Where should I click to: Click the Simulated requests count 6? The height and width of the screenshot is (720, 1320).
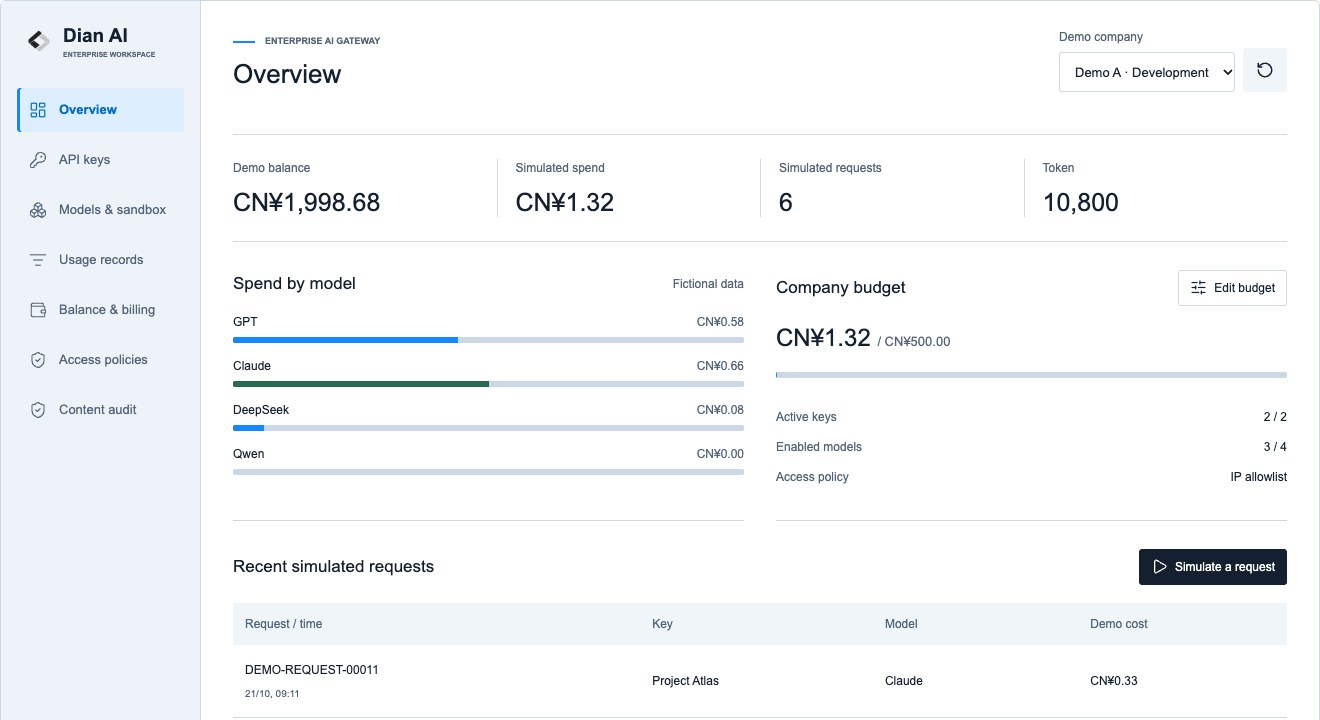[x=786, y=203]
